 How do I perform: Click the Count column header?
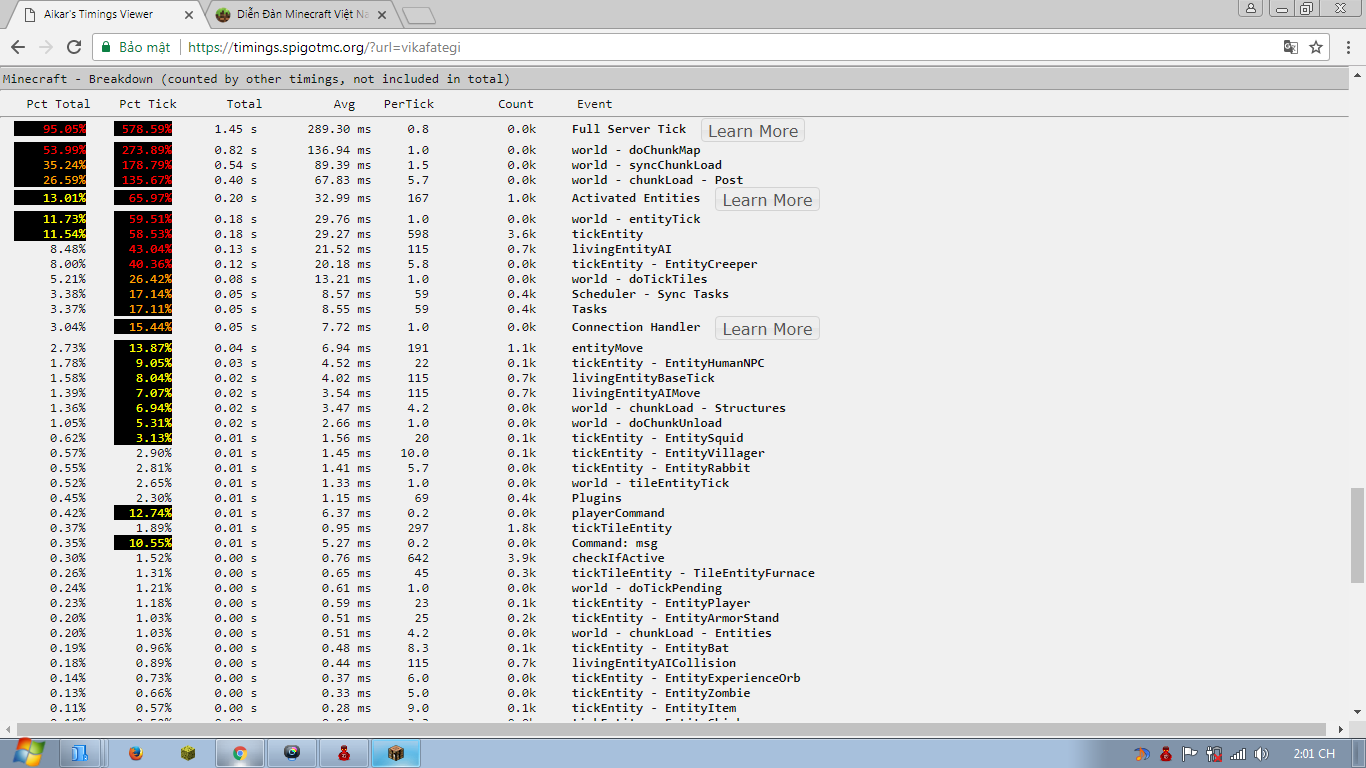point(516,104)
